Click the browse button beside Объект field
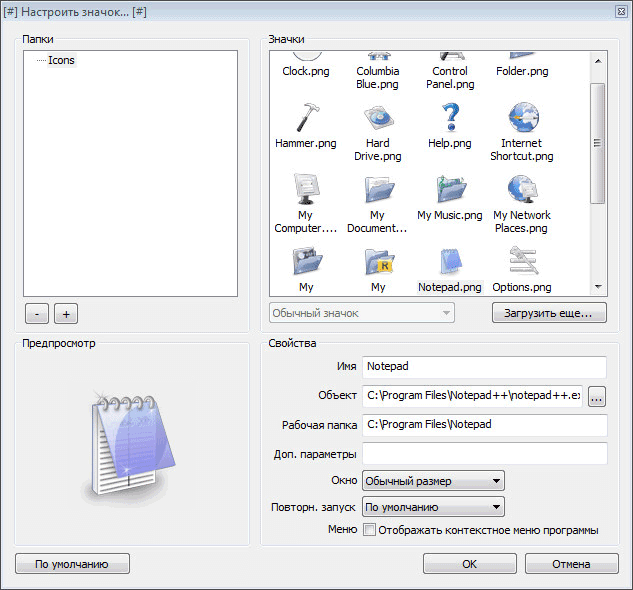The height and width of the screenshot is (590, 633). click(x=597, y=395)
